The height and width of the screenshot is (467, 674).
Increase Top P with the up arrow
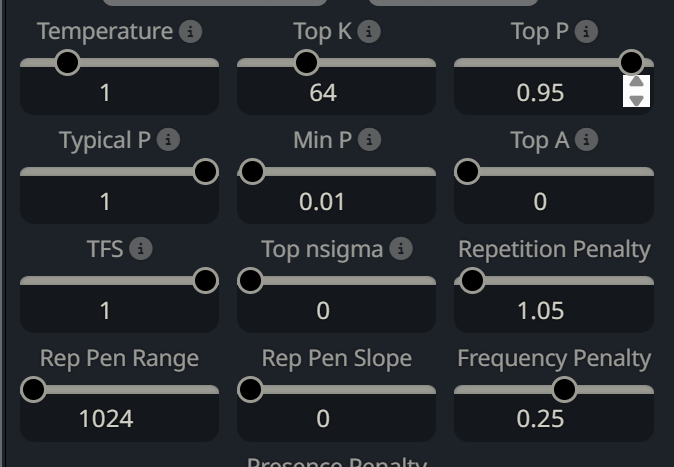click(x=636, y=84)
